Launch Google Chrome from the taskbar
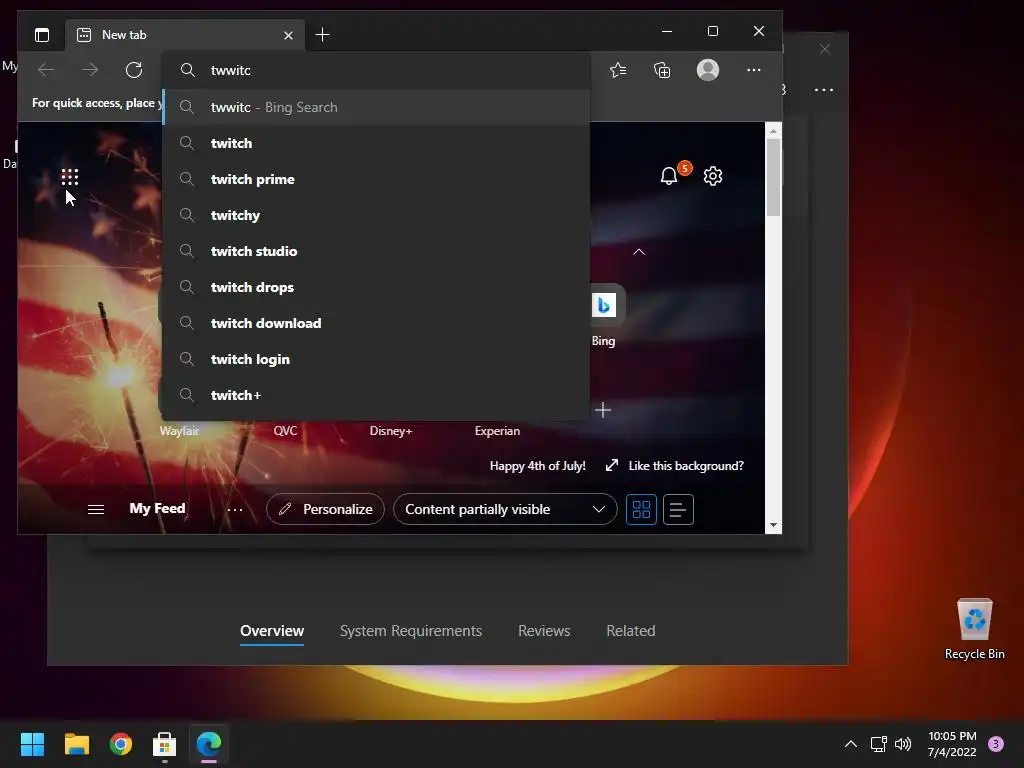The height and width of the screenshot is (768, 1024). click(121, 744)
